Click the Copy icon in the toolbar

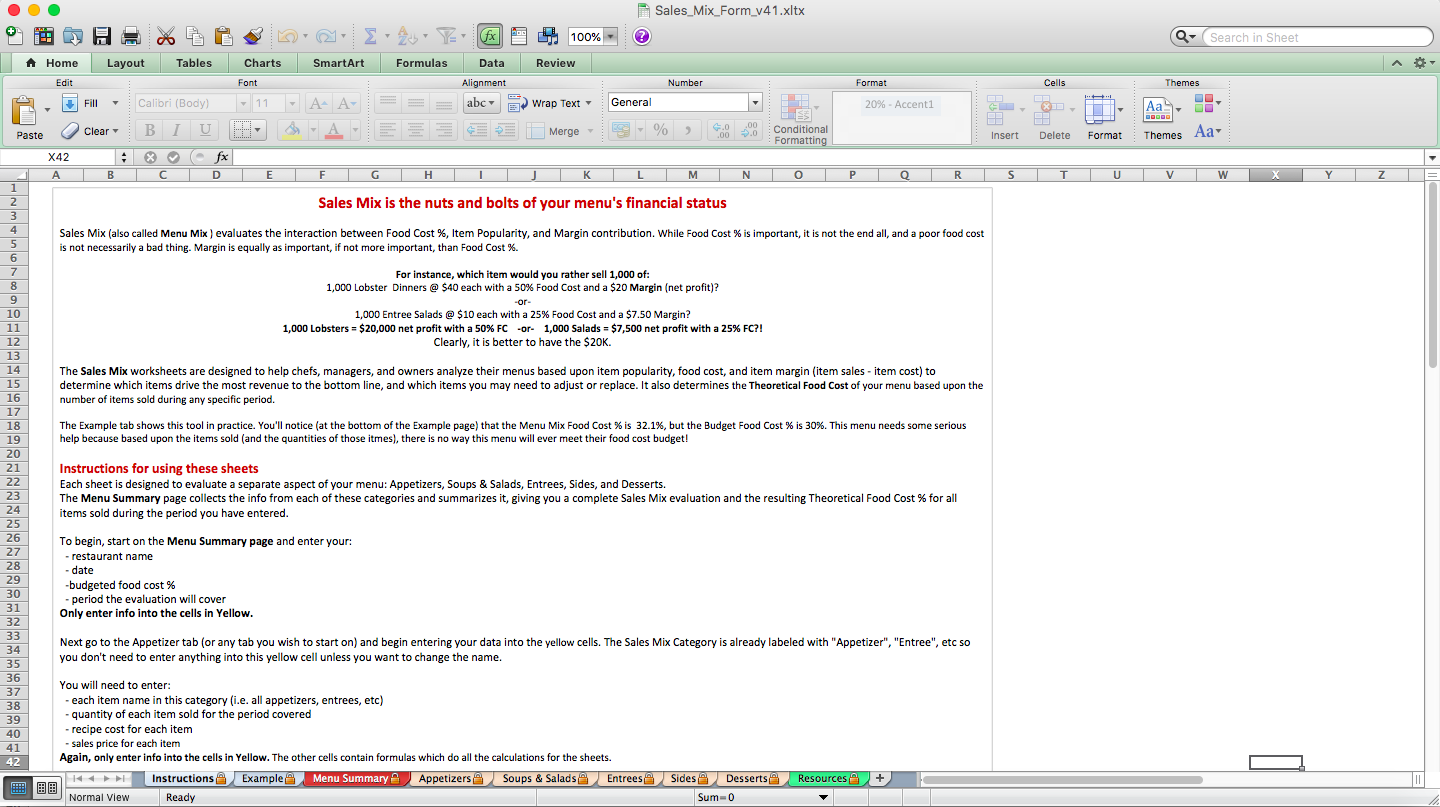(x=194, y=35)
